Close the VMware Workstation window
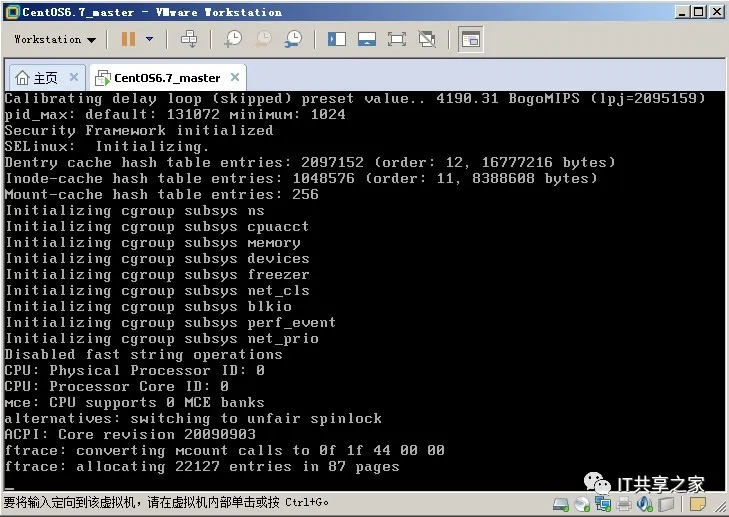729x517 pixels. coord(716,12)
